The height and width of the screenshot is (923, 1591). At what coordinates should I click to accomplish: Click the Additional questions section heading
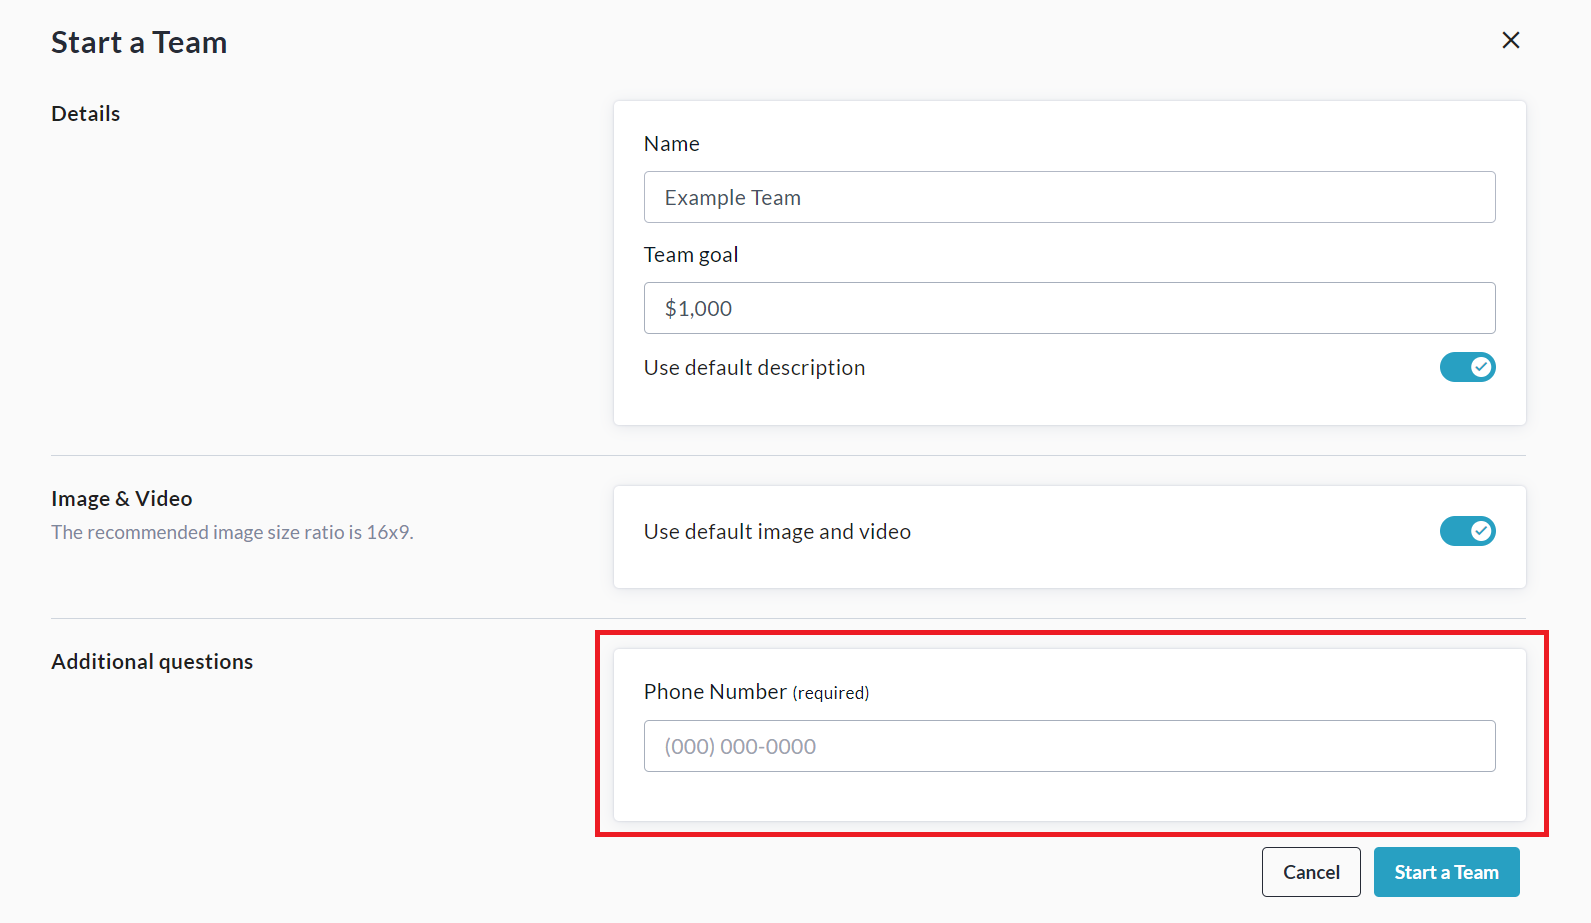[152, 662]
